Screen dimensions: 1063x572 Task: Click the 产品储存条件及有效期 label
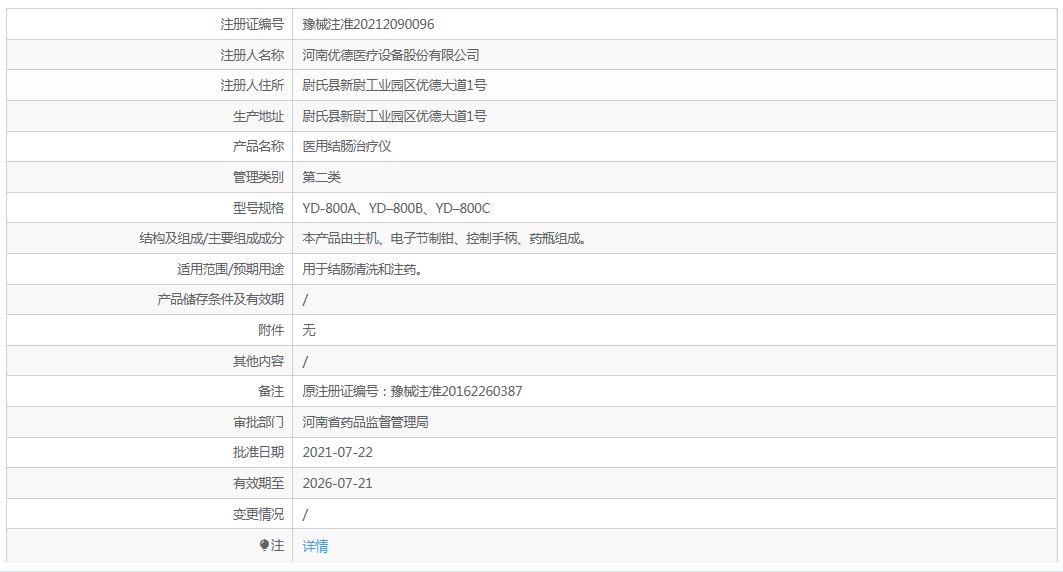[x=220, y=300]
